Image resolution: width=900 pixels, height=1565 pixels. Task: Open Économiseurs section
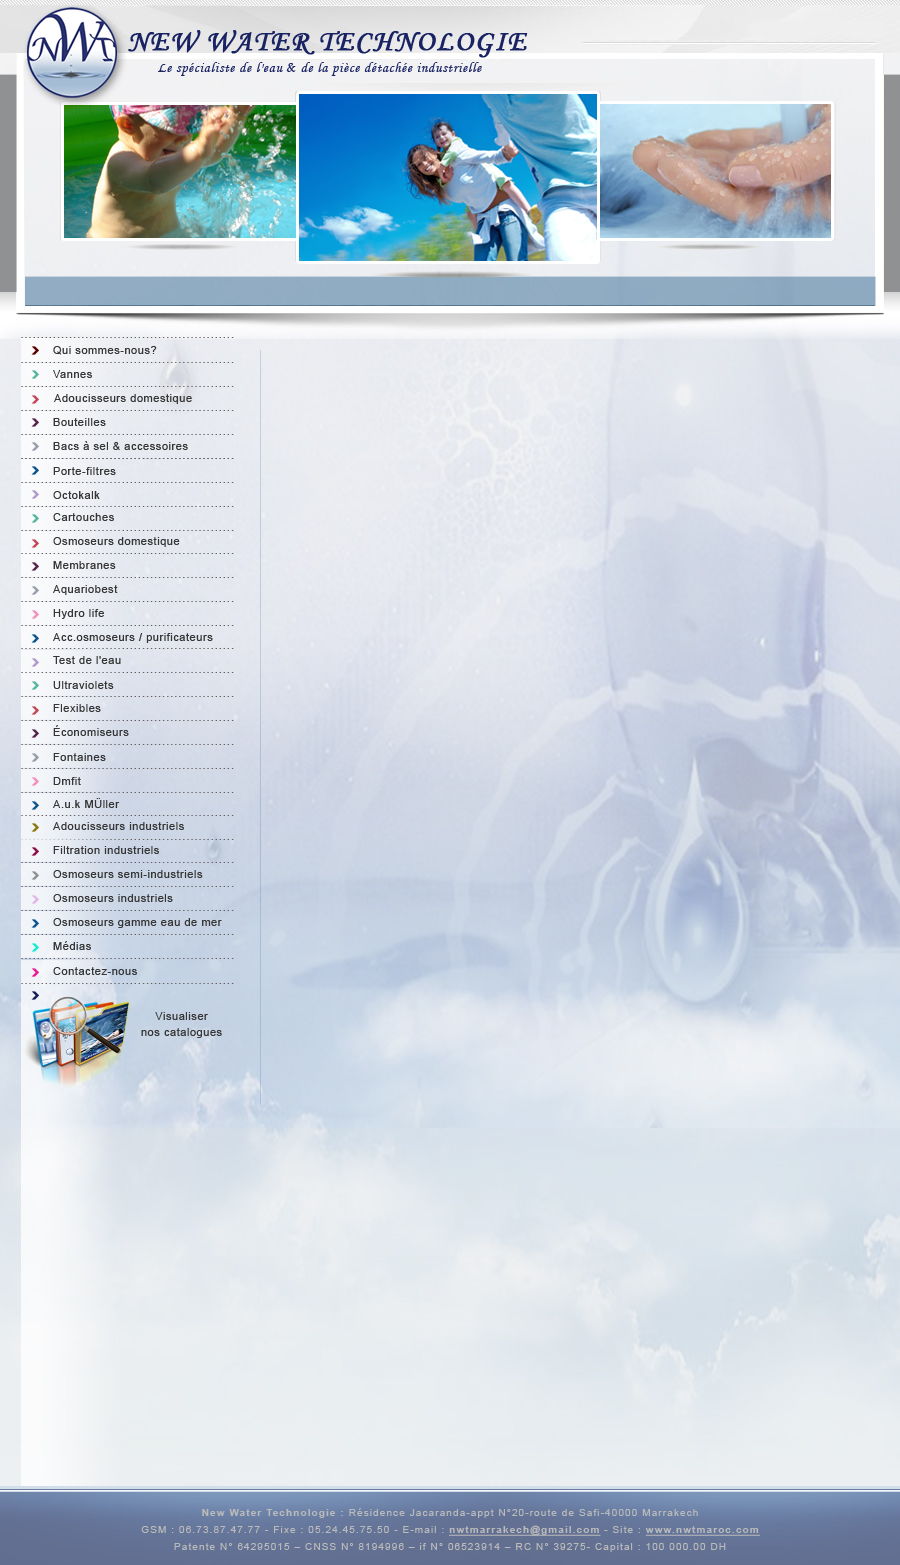point(91,733)
